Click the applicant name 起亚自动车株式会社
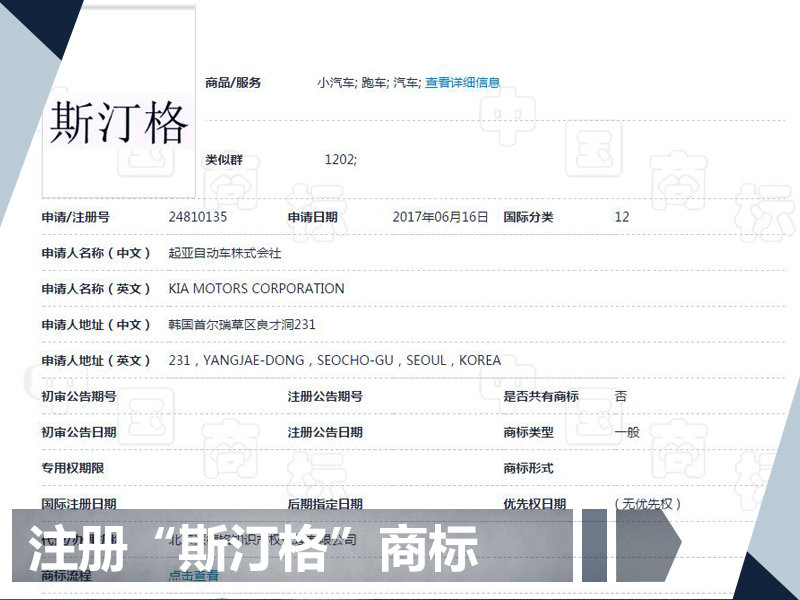Viewport: 800px width, 600px height. click(224, 253)
